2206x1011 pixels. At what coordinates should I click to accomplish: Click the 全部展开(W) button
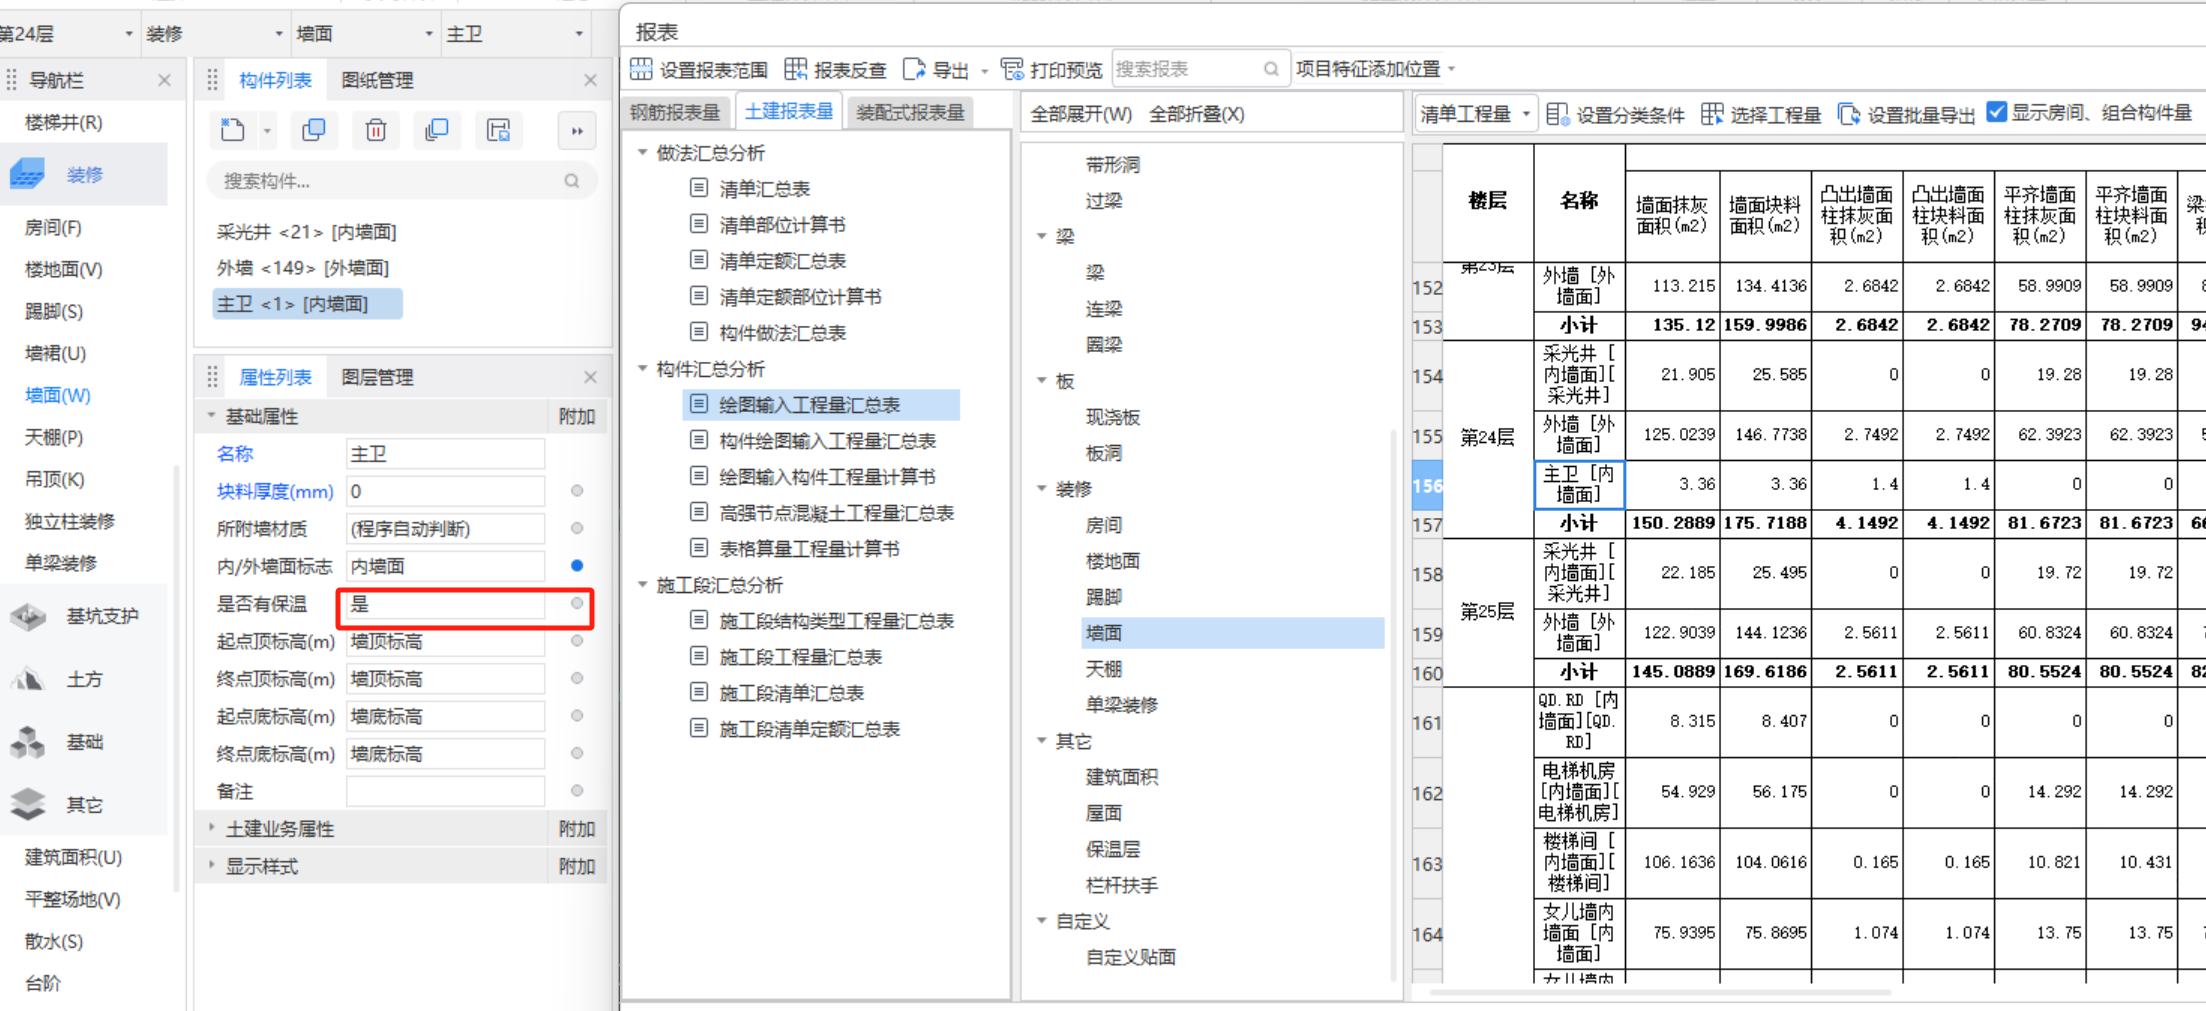[1081, 114]
